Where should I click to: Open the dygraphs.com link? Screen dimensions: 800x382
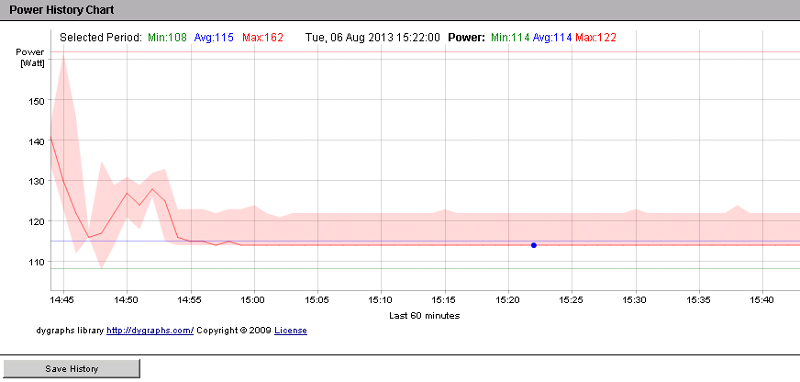coord(150,330)
